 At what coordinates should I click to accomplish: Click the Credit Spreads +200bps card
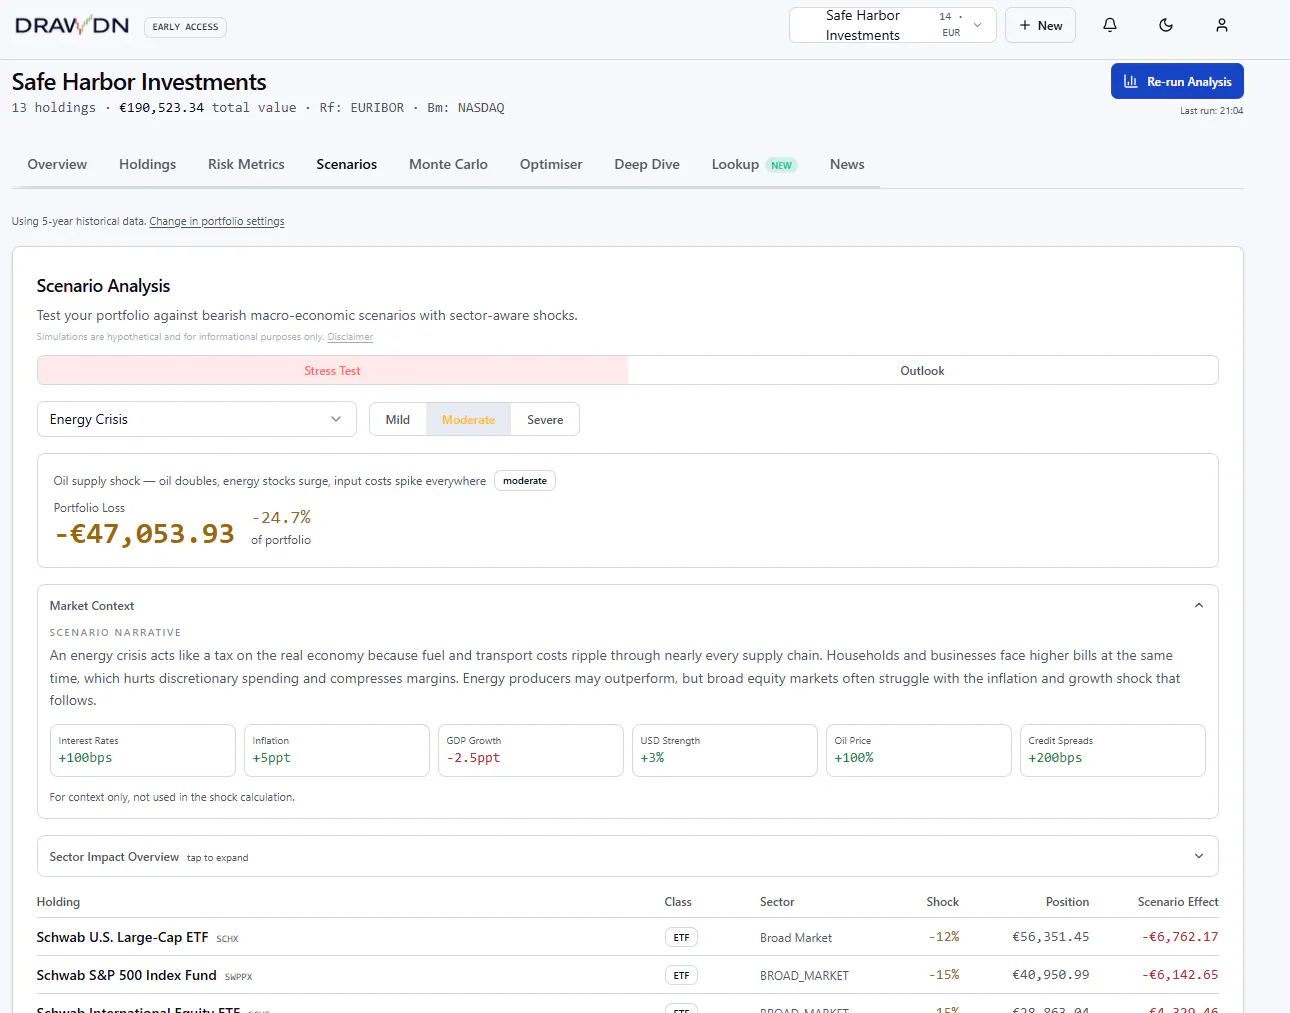(x=1113, y=750)
